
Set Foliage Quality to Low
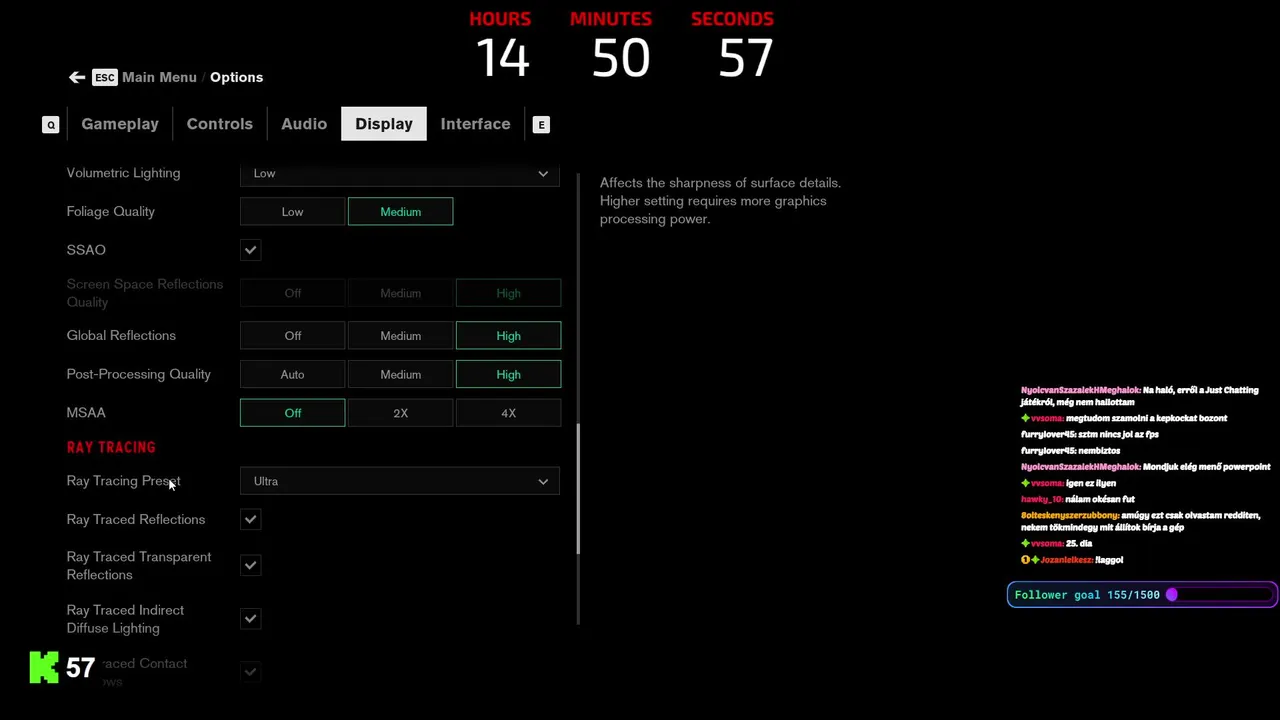tap(292, 212)
